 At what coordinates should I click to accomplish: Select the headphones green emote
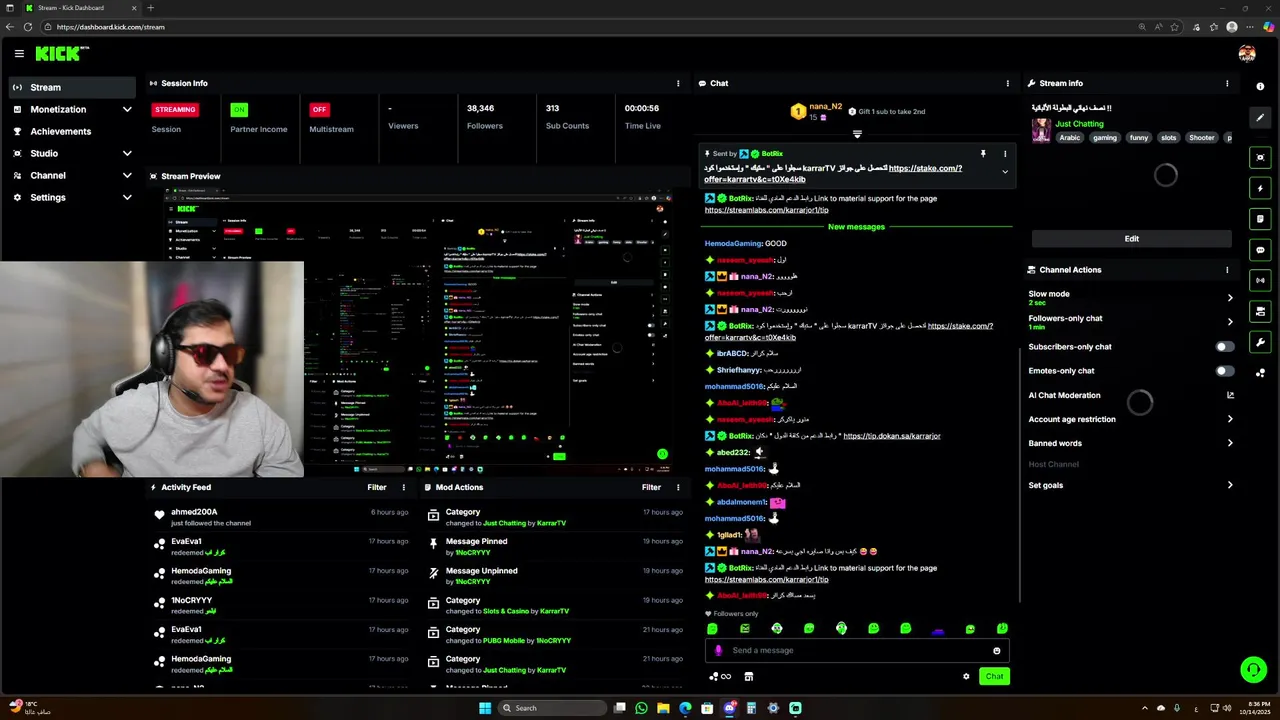point(841,629)
